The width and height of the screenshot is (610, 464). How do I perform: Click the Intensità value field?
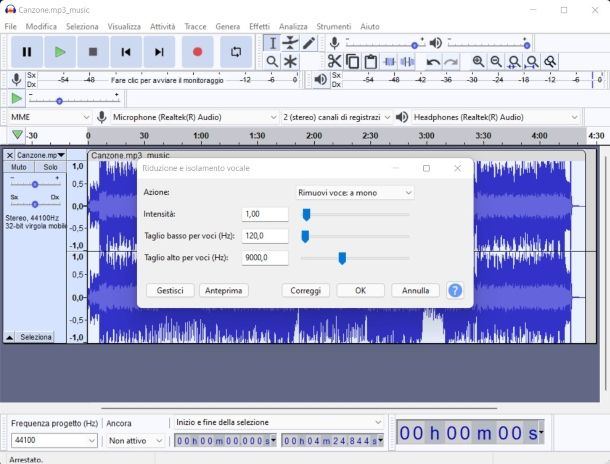coord(265,214)
